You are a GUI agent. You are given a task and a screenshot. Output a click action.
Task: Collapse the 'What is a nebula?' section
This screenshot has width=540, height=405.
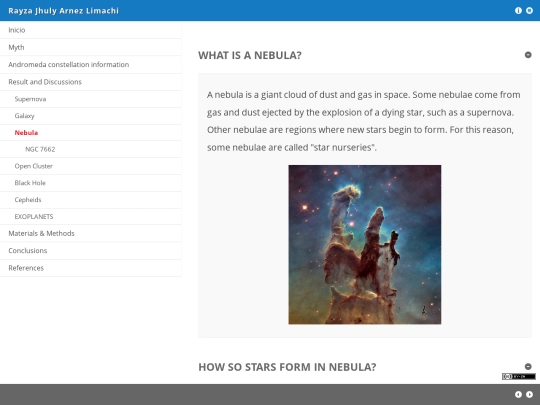coord(528,55)
